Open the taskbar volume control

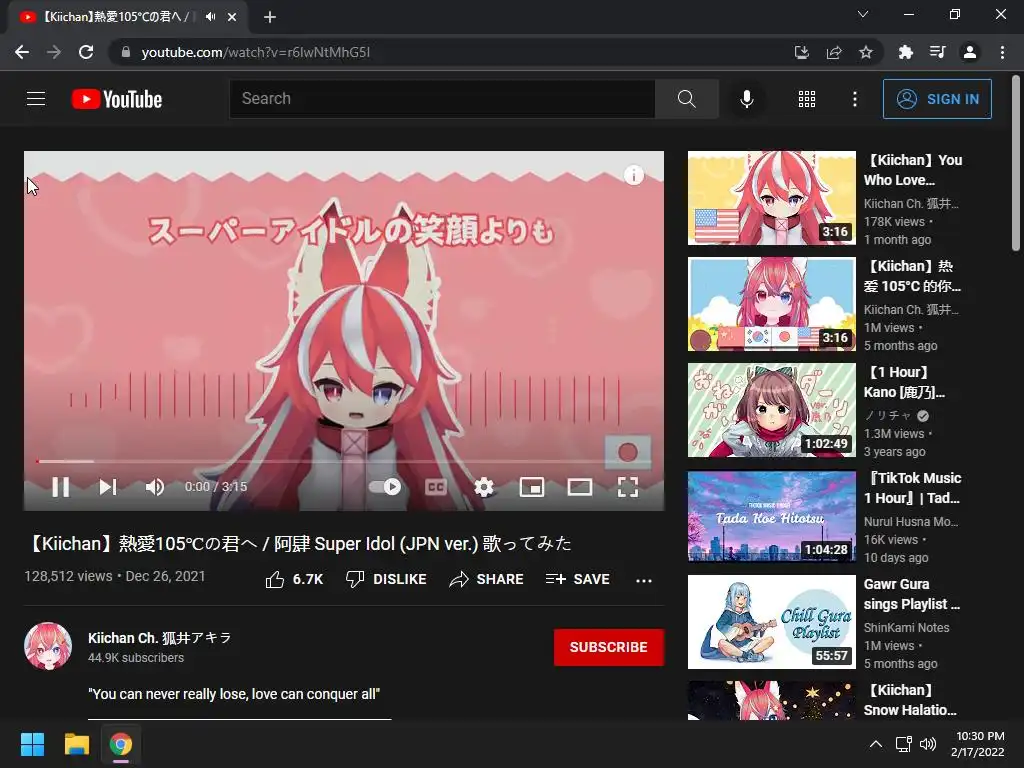coord(927,744)
